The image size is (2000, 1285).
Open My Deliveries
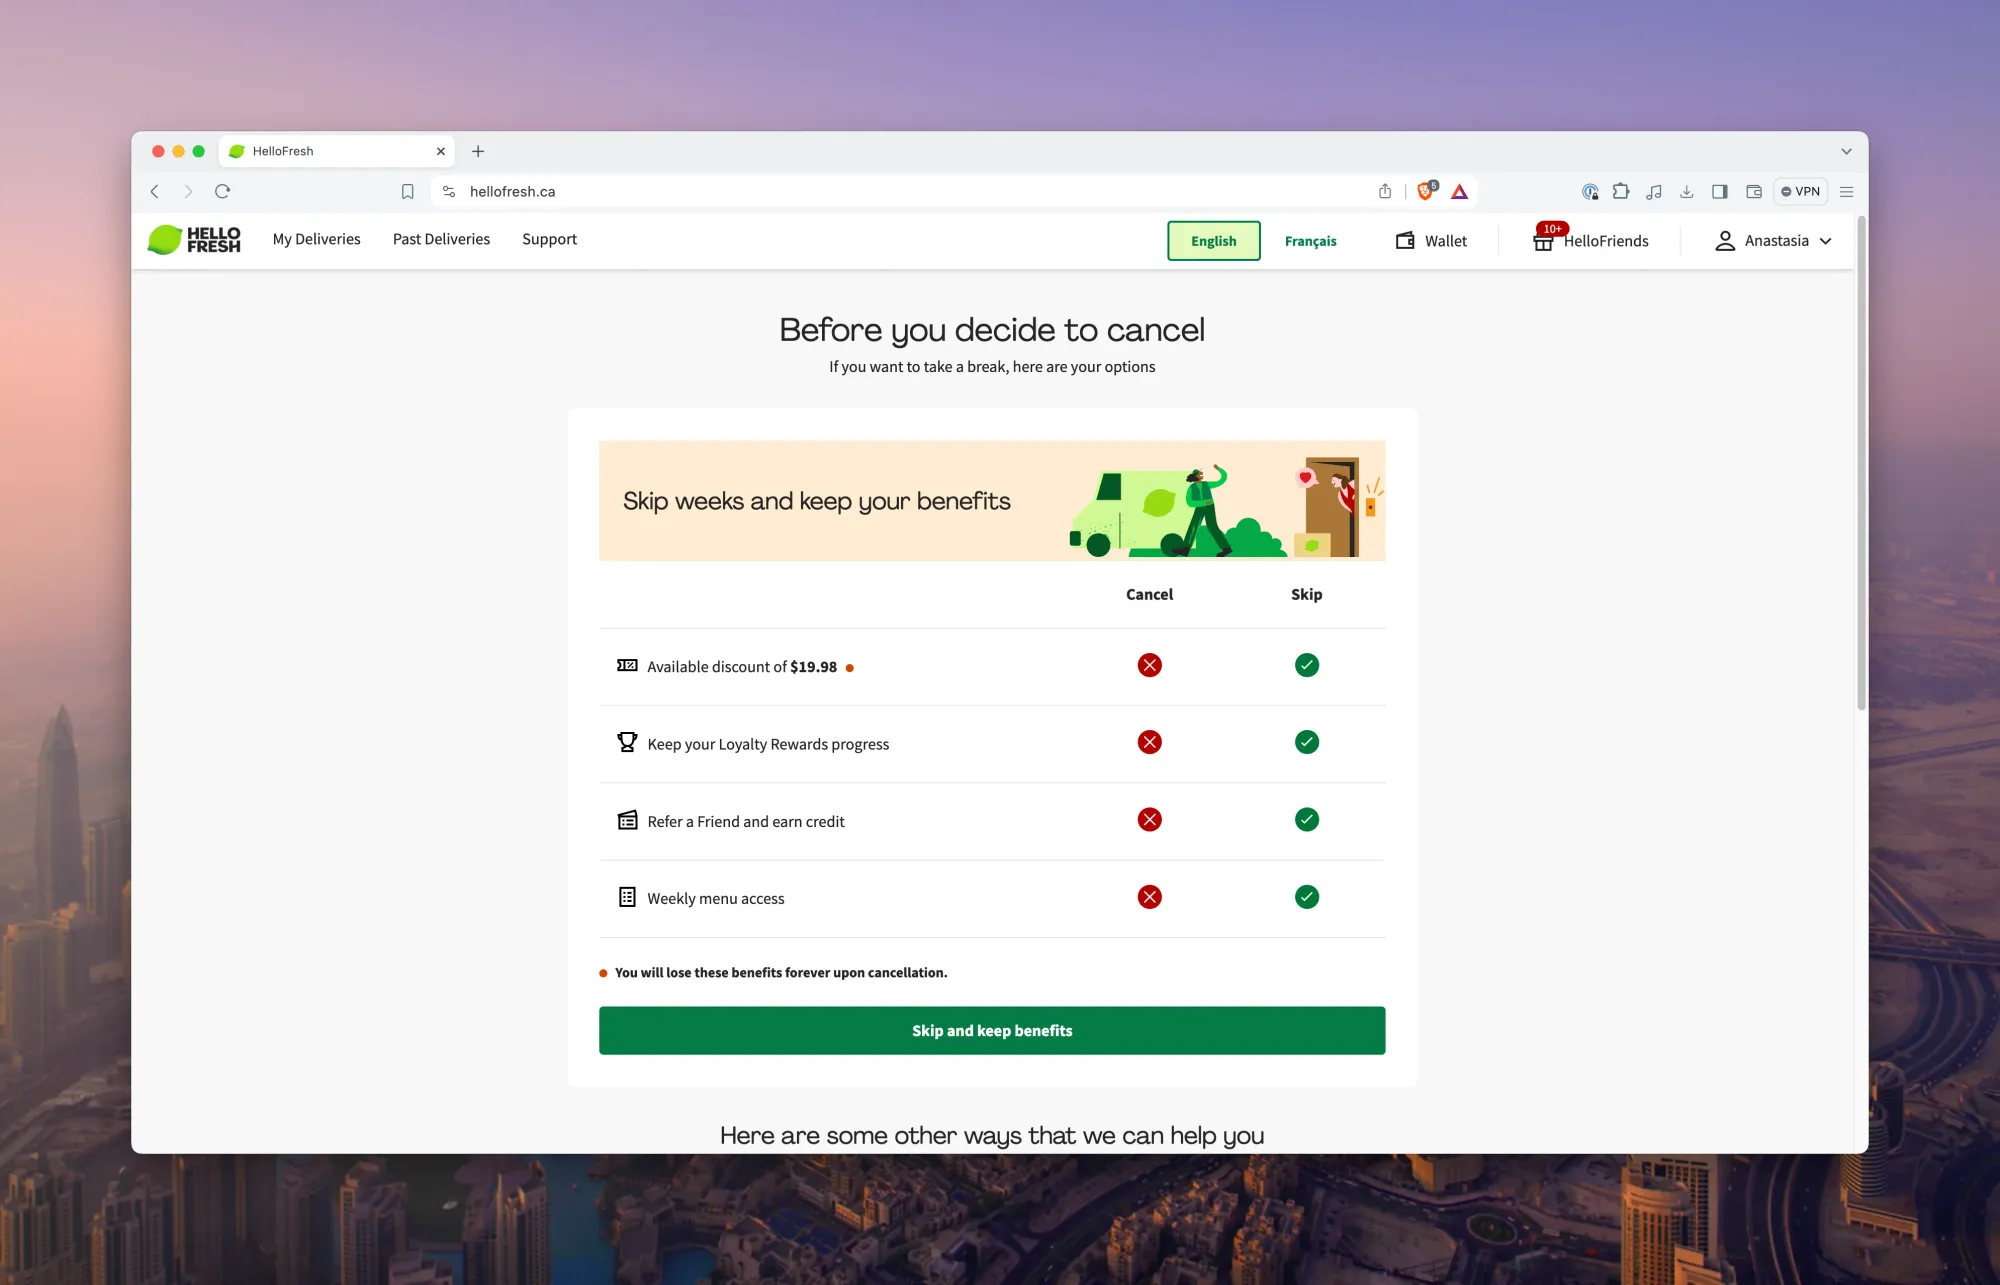click(317, 239)
